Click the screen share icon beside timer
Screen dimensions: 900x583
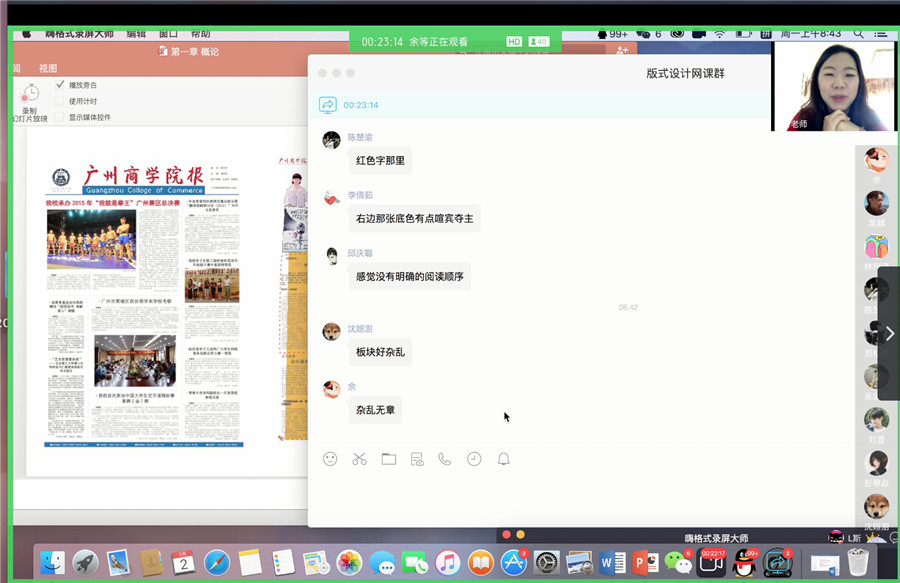point(327,105)
